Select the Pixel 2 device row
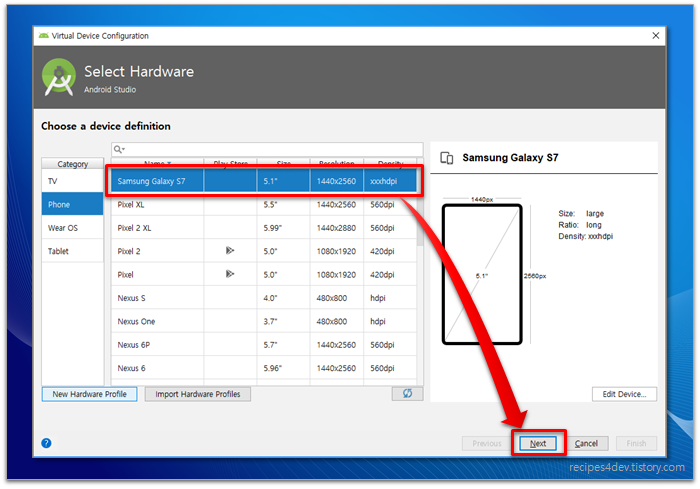Viewport: 700px width, 489px height. tap(264, 251)
